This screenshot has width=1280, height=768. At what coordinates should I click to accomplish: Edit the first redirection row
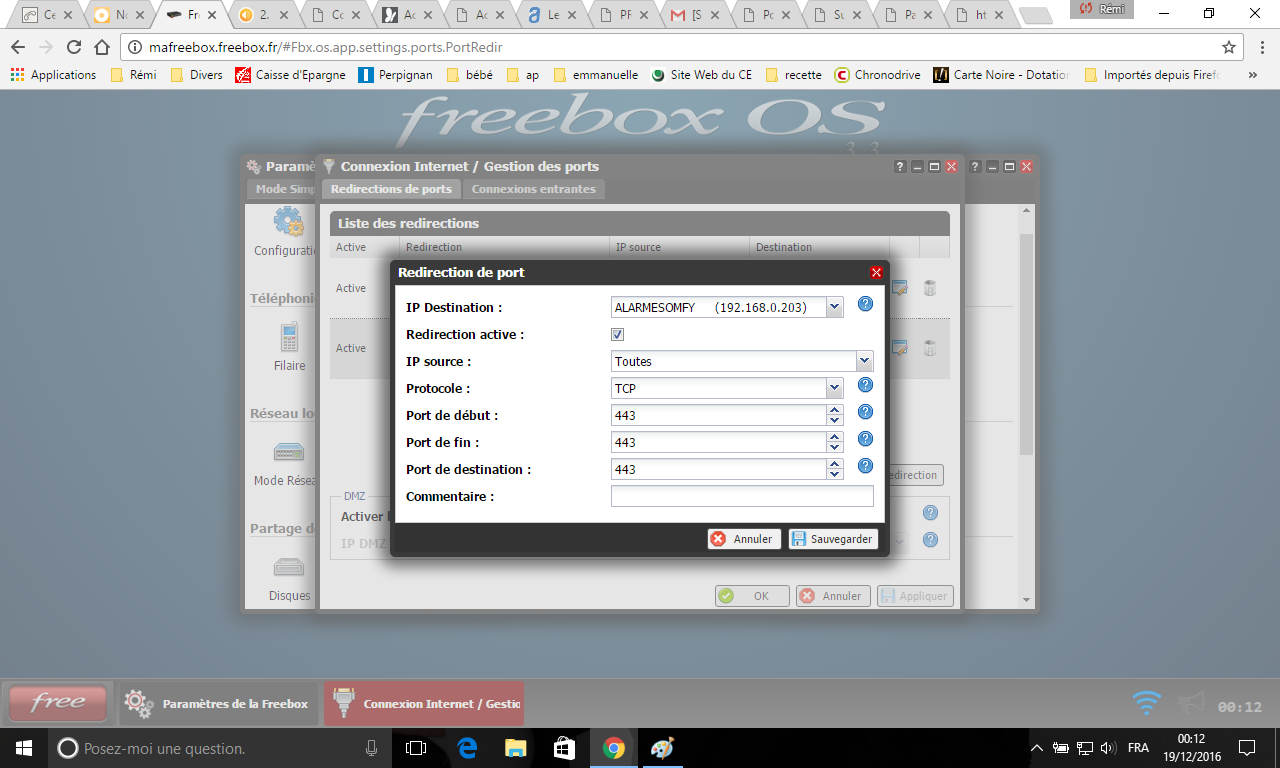[x=899, y=288]
